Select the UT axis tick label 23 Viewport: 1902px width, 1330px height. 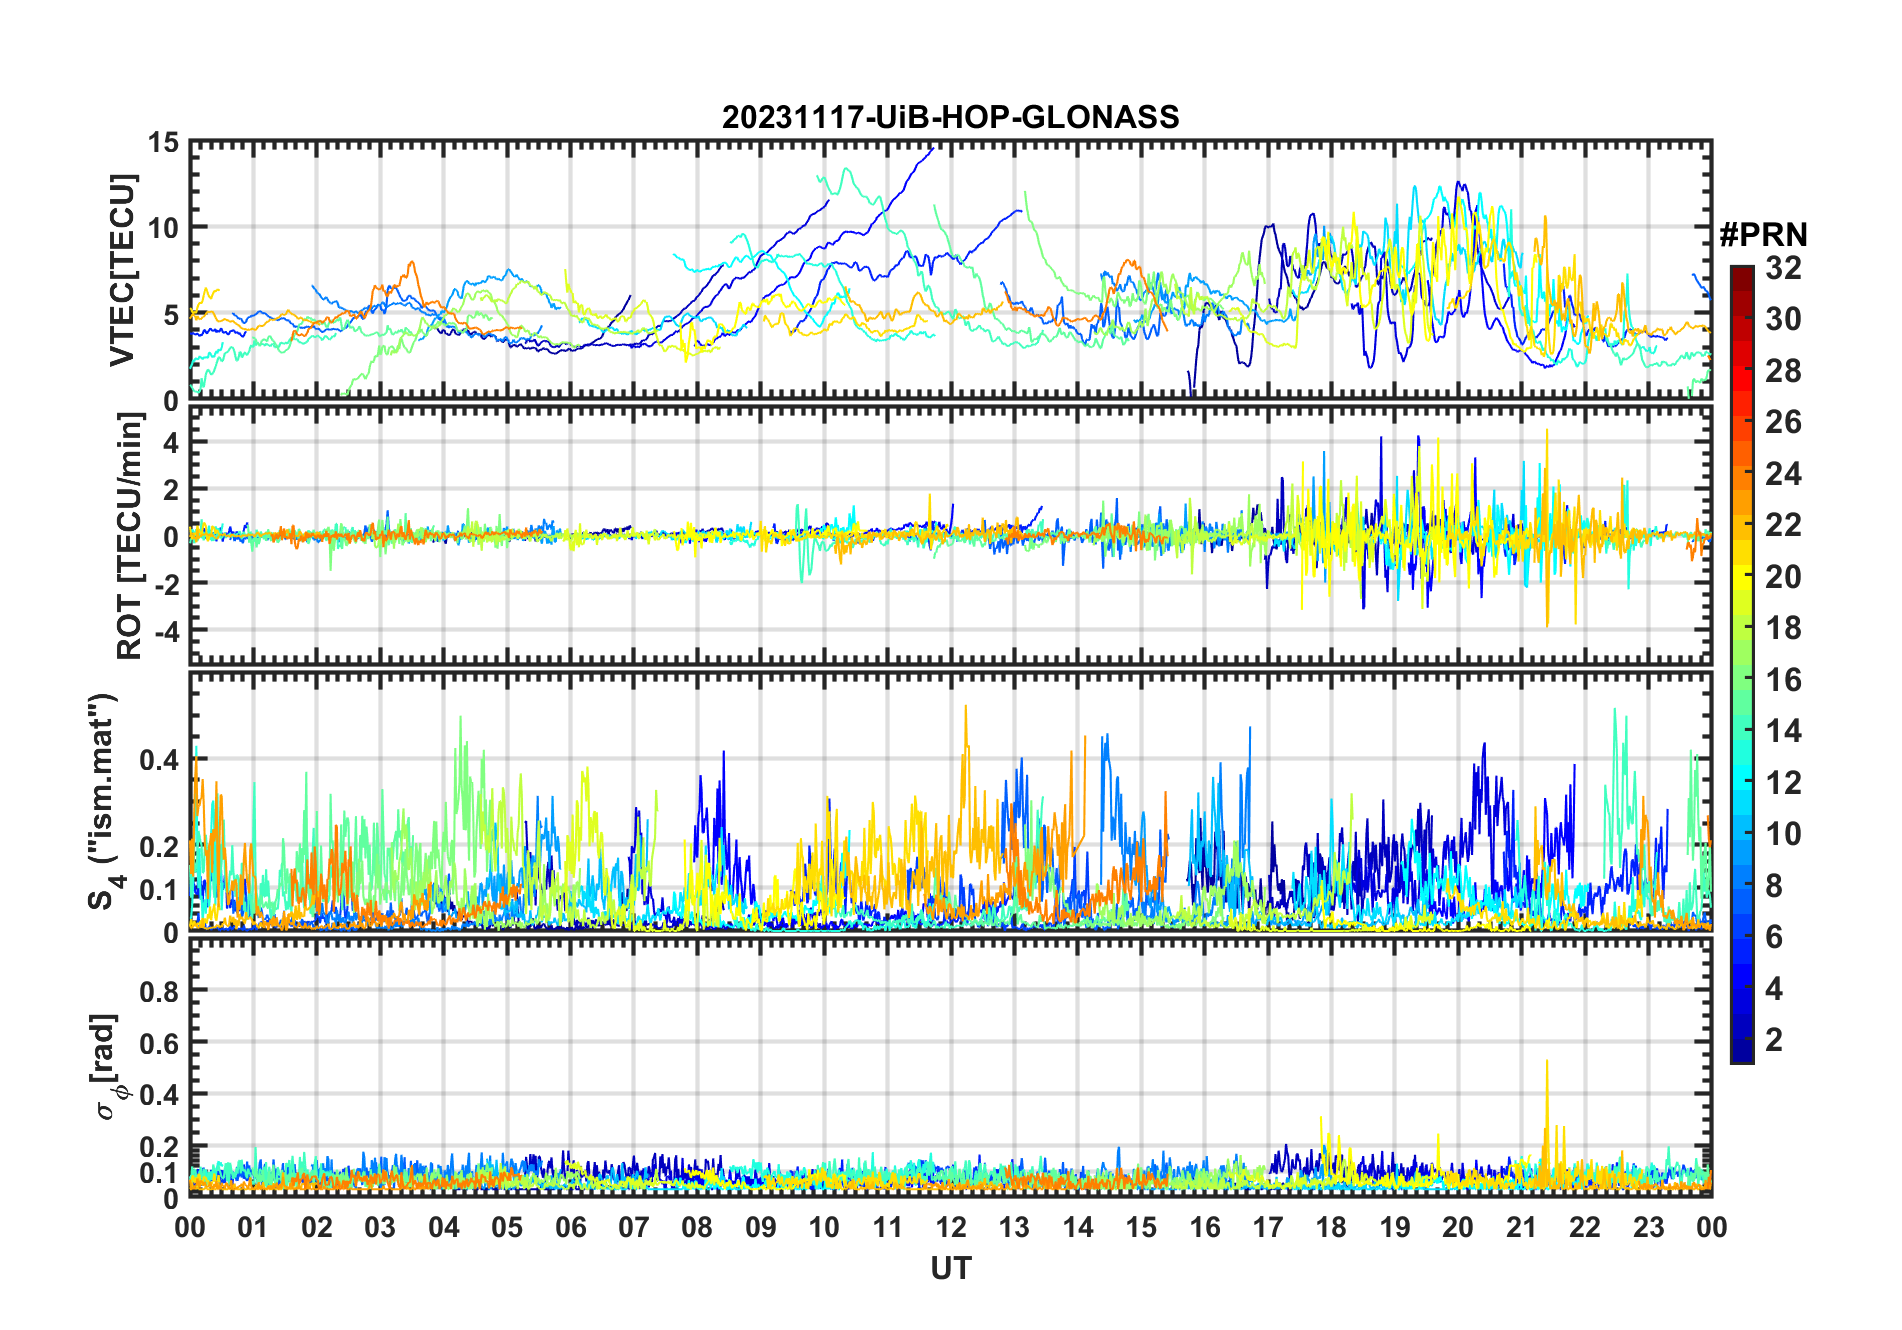tap(1648, 1227)
